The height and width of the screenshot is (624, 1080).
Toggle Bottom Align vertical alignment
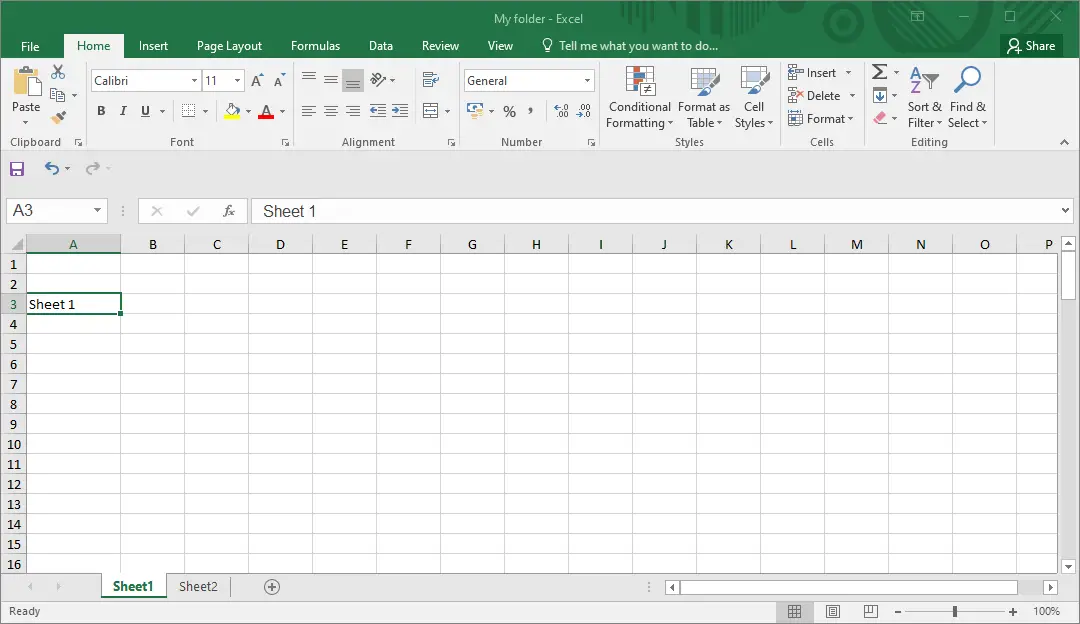(353, 81)
